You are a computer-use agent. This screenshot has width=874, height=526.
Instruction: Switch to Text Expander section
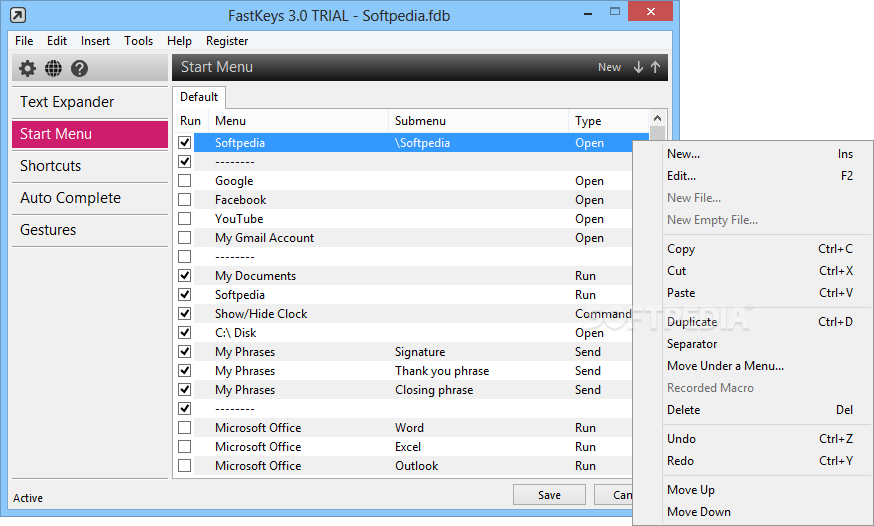[x=90, y=102]
